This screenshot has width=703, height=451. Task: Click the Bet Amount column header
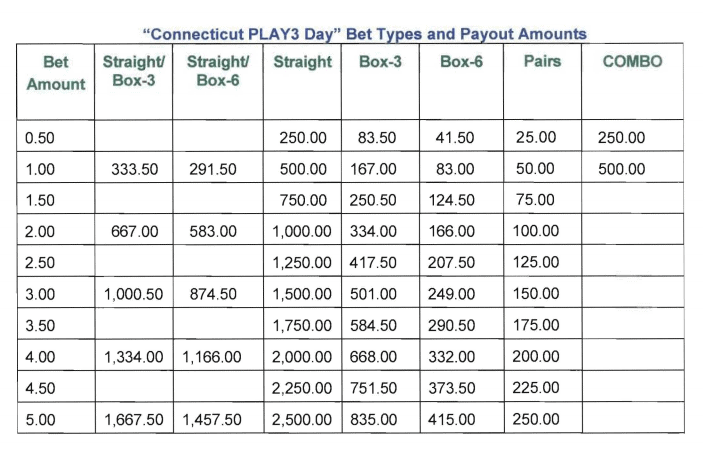56,73
